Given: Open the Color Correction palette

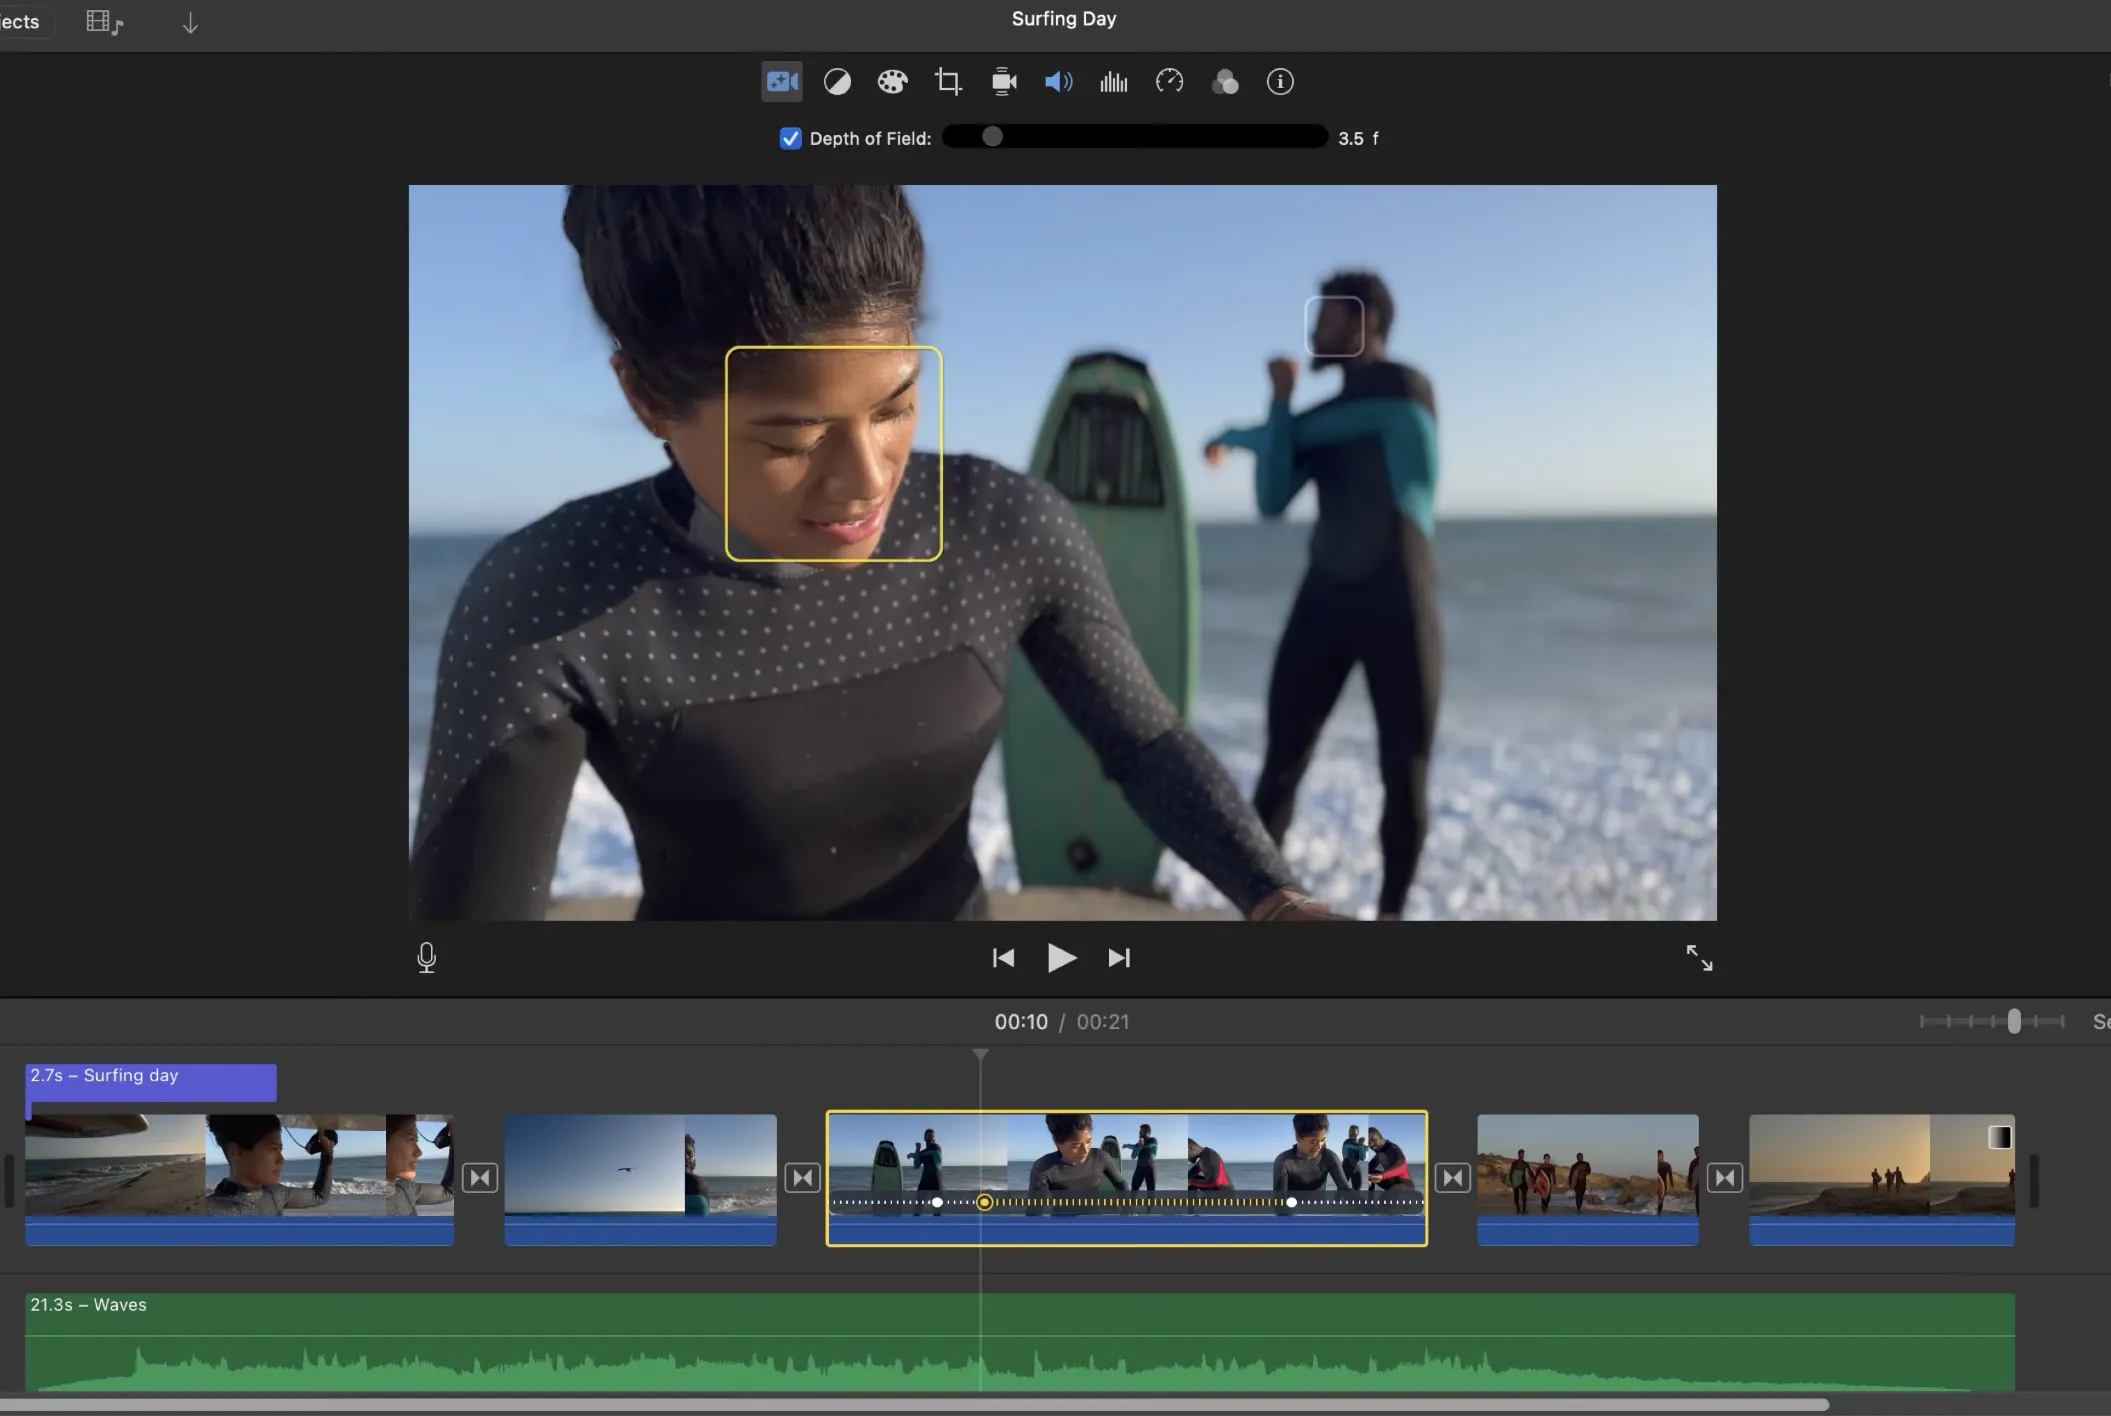Looking at the screenshot, I should [x=893, y=81].
